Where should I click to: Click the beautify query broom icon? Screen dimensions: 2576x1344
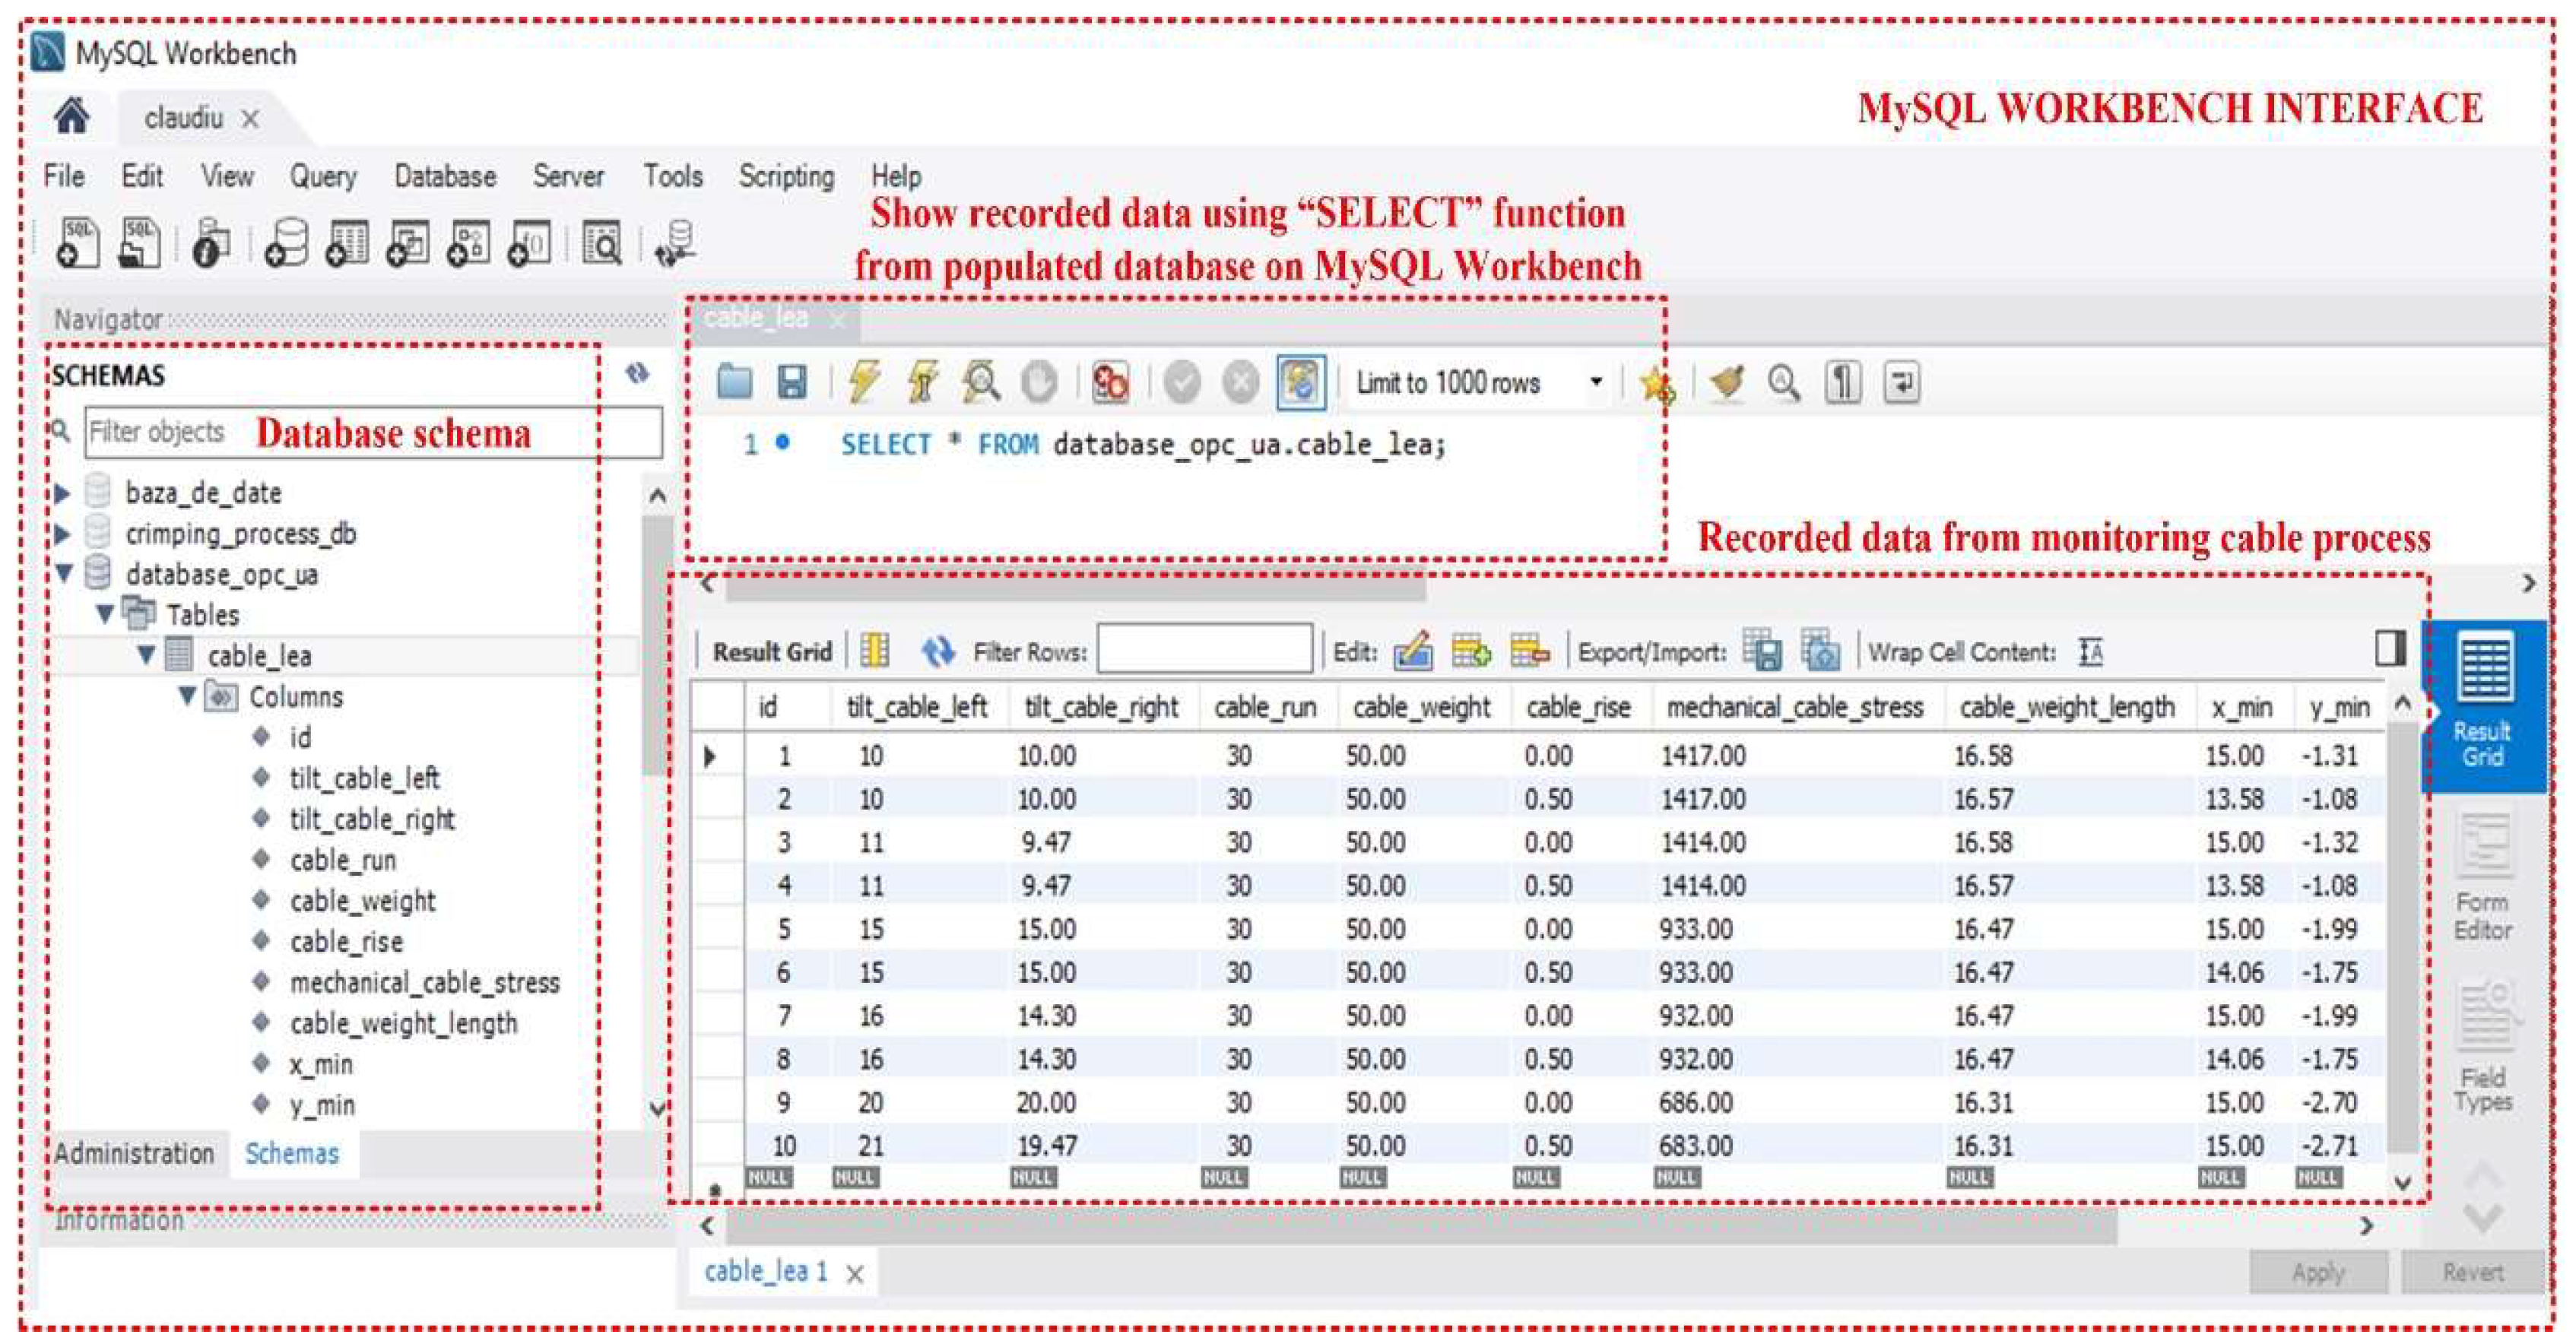pyautogui.click(x=1727, y=383)
